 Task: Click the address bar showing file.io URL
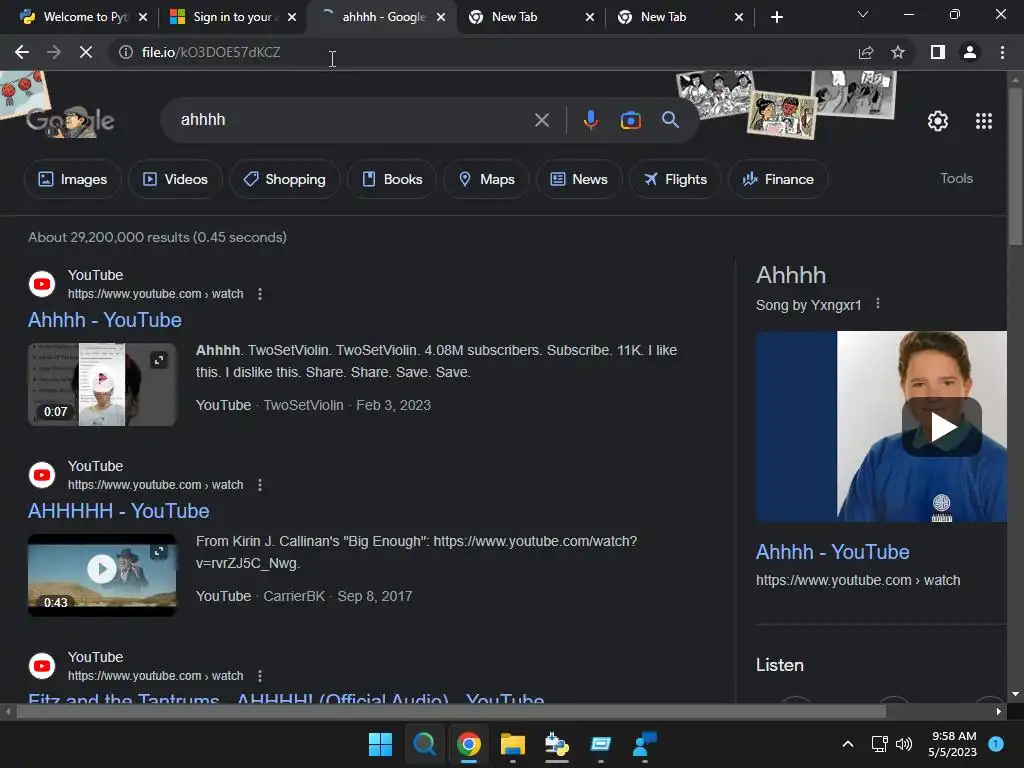(483, 52)
